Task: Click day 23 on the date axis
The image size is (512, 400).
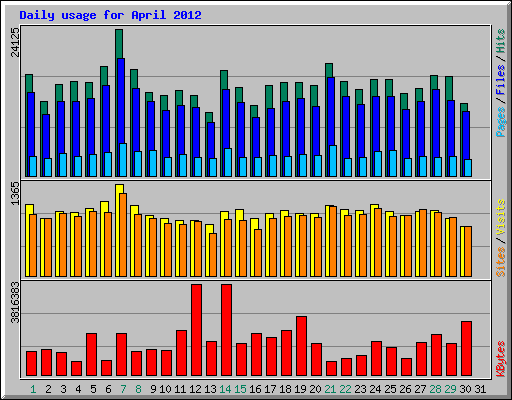Action: [360, 389]
